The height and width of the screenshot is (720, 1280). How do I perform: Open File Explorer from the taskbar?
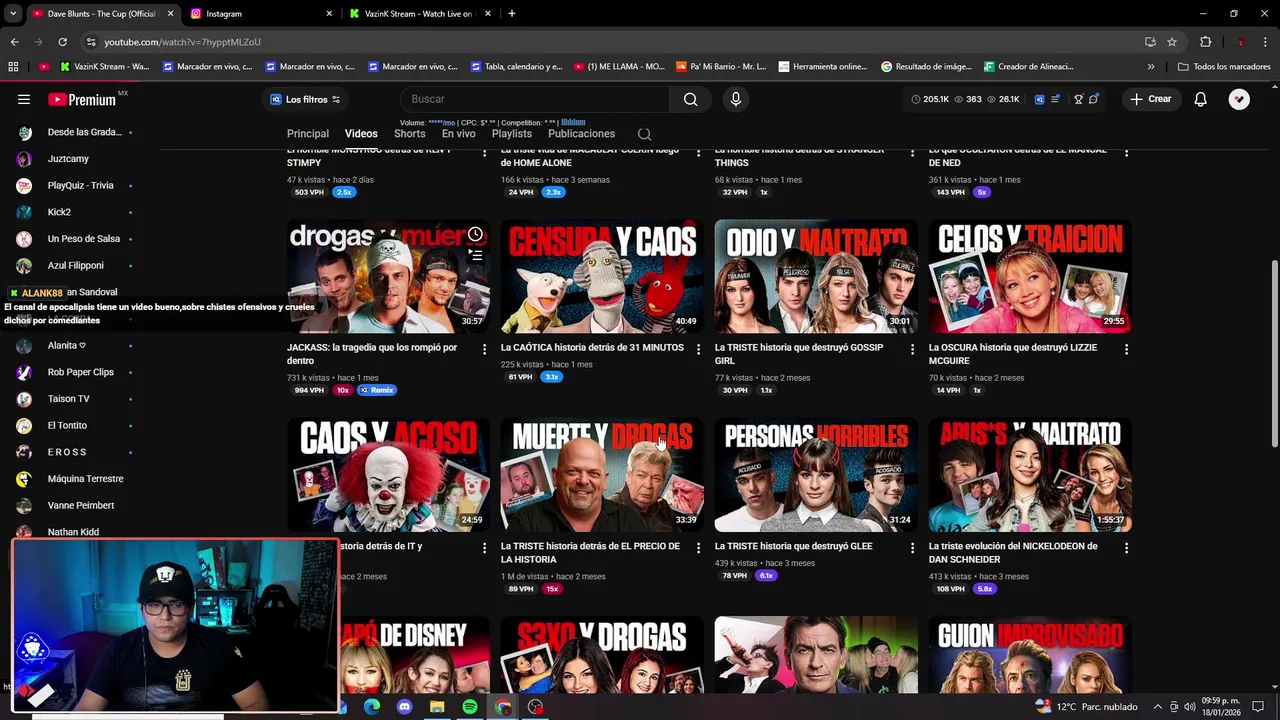click(437, 707)
